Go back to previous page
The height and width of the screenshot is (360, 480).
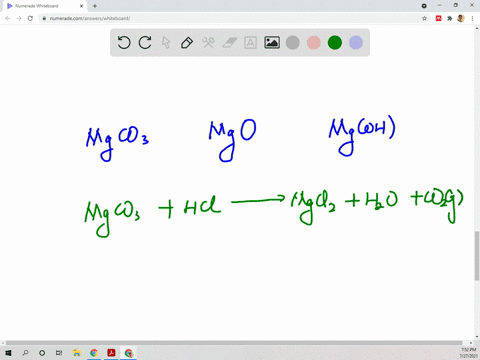[8, 18]
